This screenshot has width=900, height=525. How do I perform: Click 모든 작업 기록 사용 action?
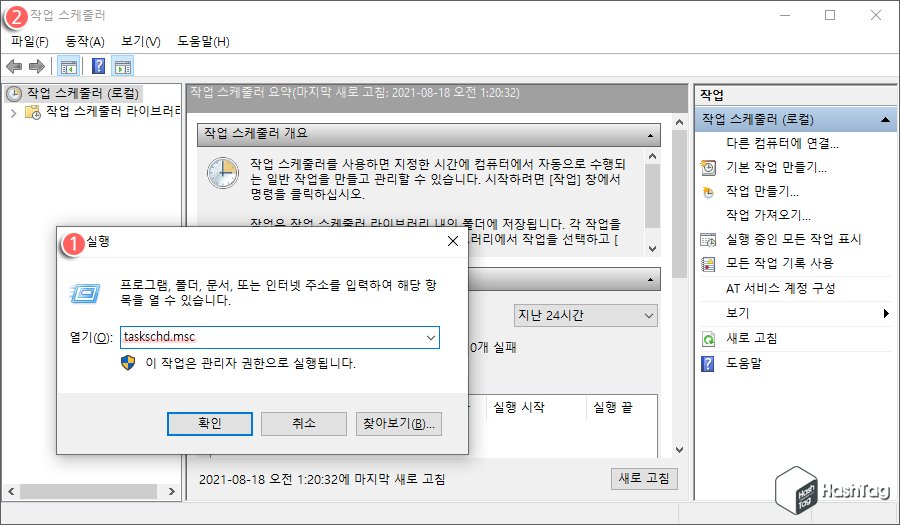(779, 263)
